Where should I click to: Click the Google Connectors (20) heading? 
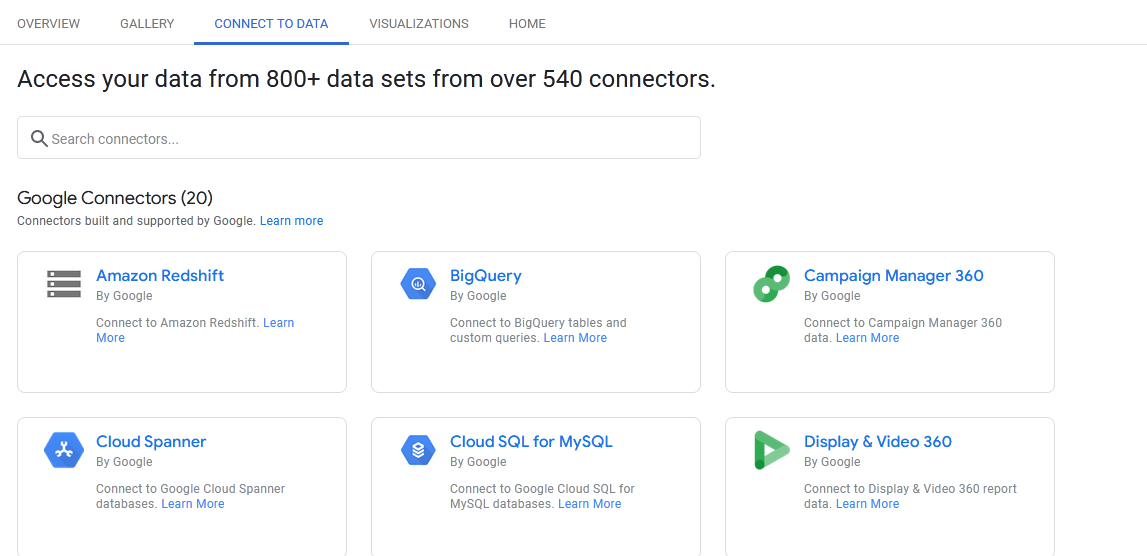115,198
